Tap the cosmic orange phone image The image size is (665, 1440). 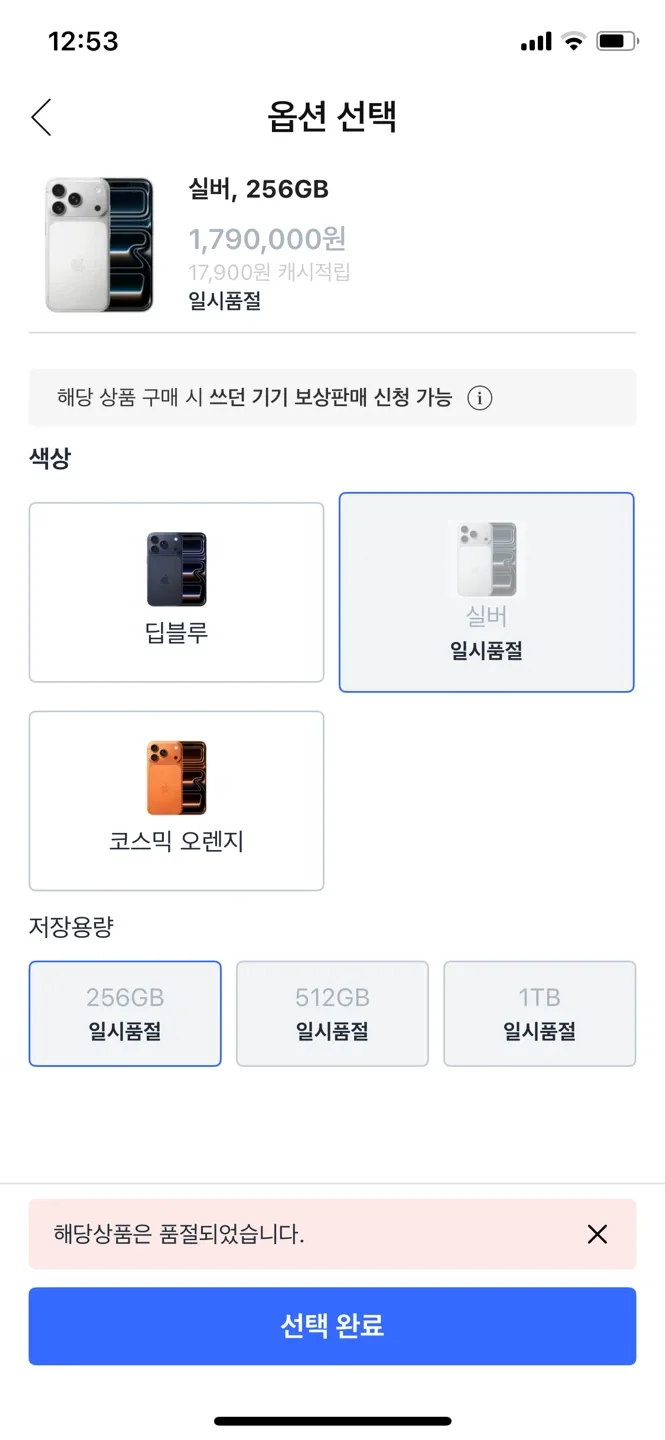177,778
